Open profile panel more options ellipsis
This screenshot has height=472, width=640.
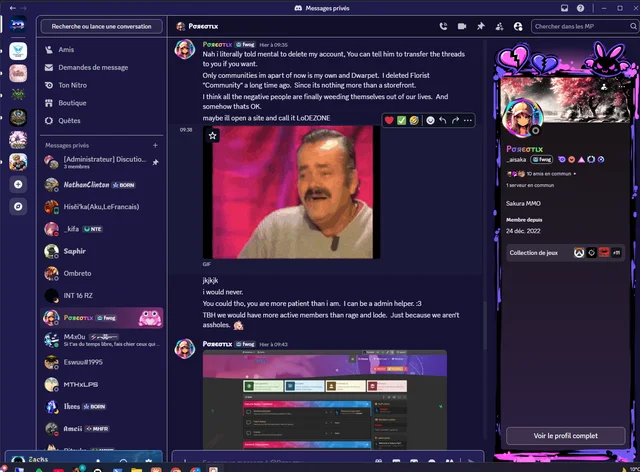click(621, 87)
